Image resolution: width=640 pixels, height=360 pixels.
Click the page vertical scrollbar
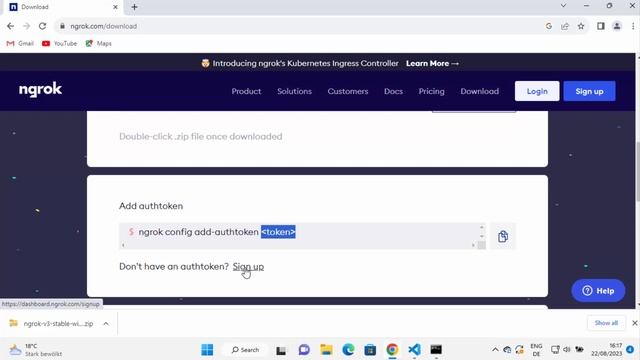(x=637, y=171)
